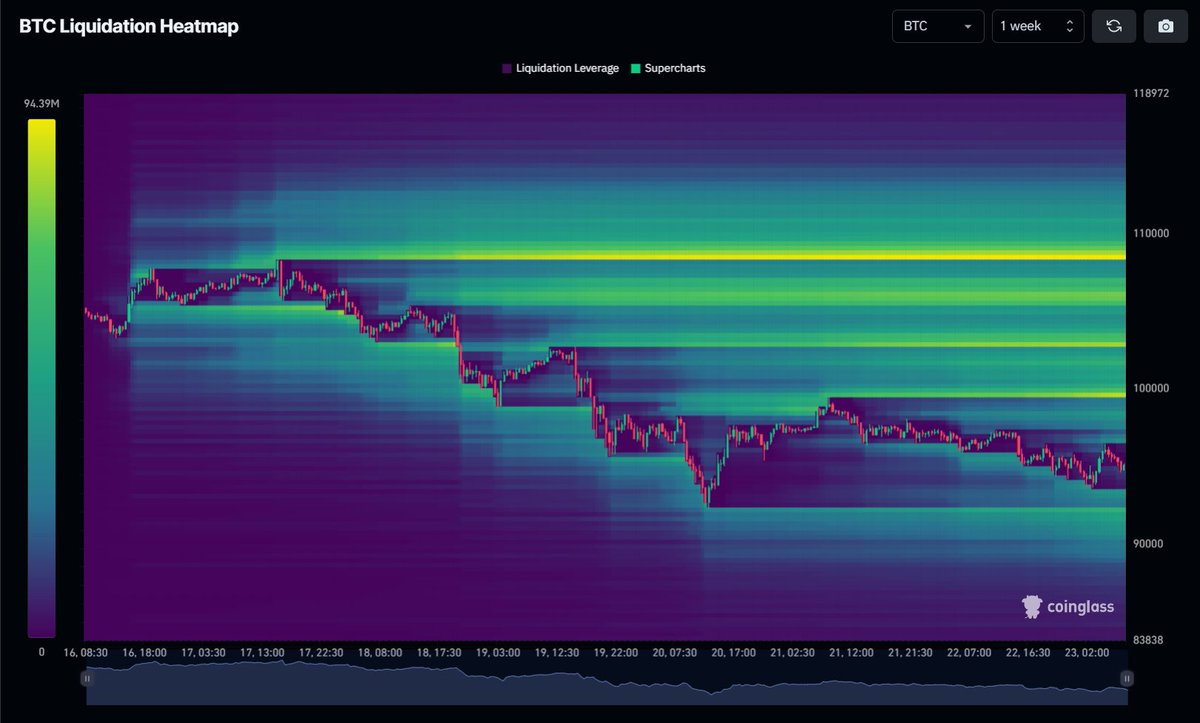Click the purple Liquidation Leverage legend swatch

coord(506,68)
